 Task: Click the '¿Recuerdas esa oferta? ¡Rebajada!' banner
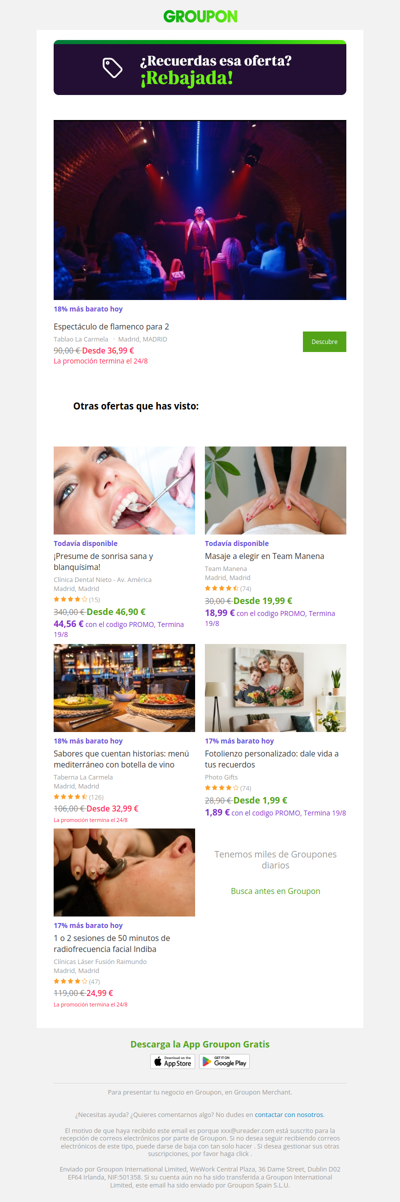(200, 68)
